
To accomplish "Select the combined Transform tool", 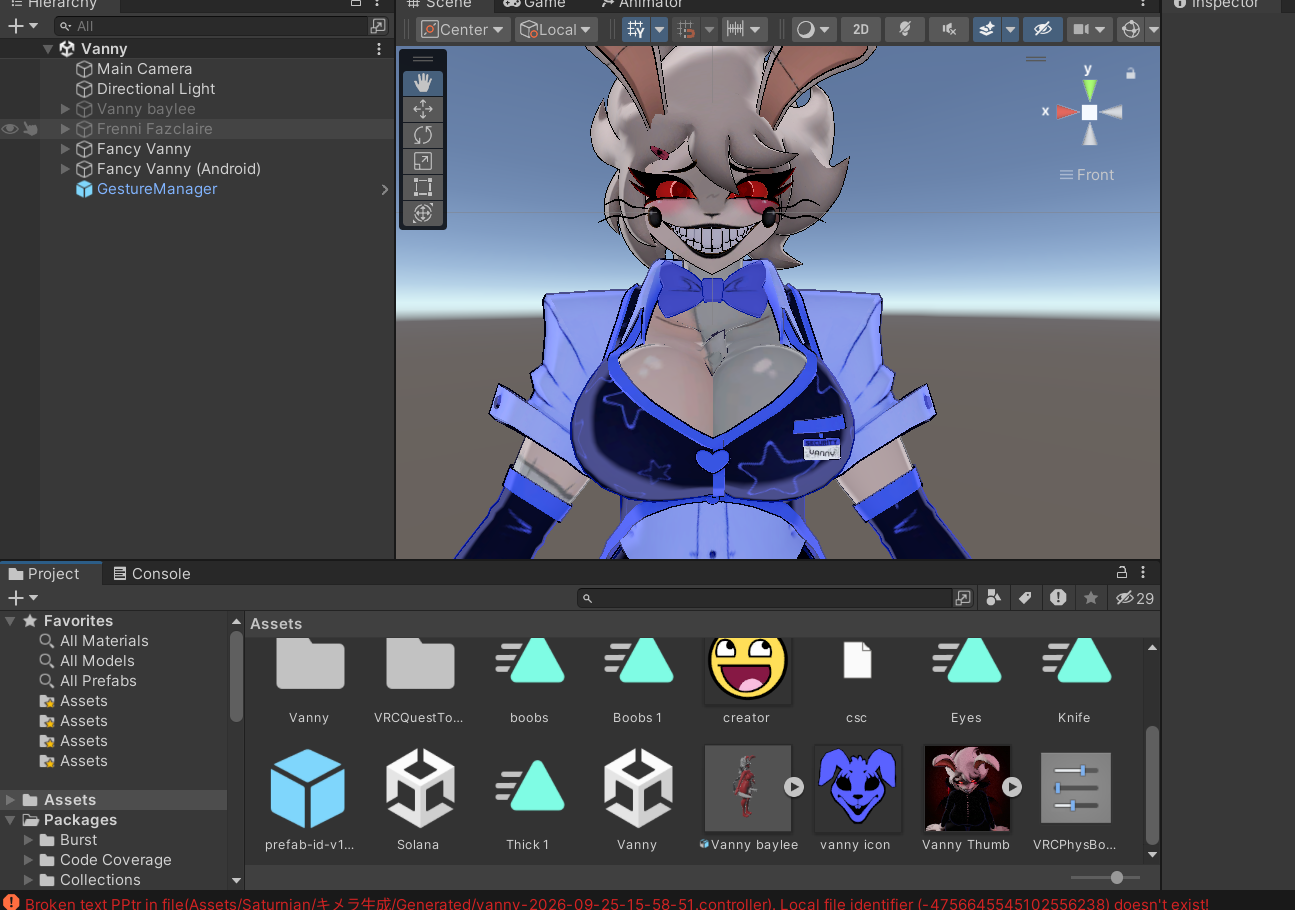I will [x=423, y=213].
